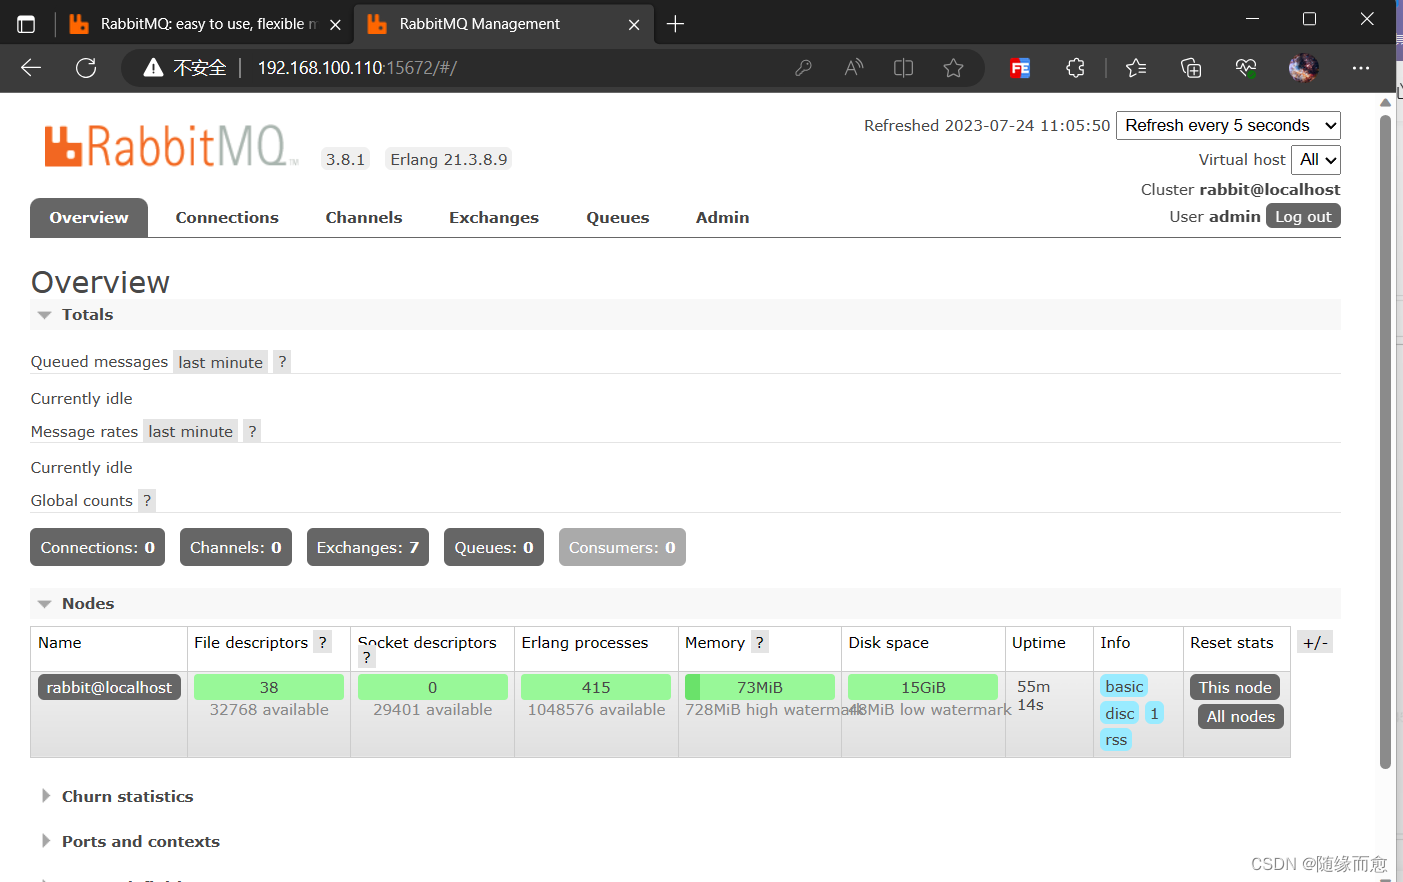Click the Log out button

click(1303, 215)
